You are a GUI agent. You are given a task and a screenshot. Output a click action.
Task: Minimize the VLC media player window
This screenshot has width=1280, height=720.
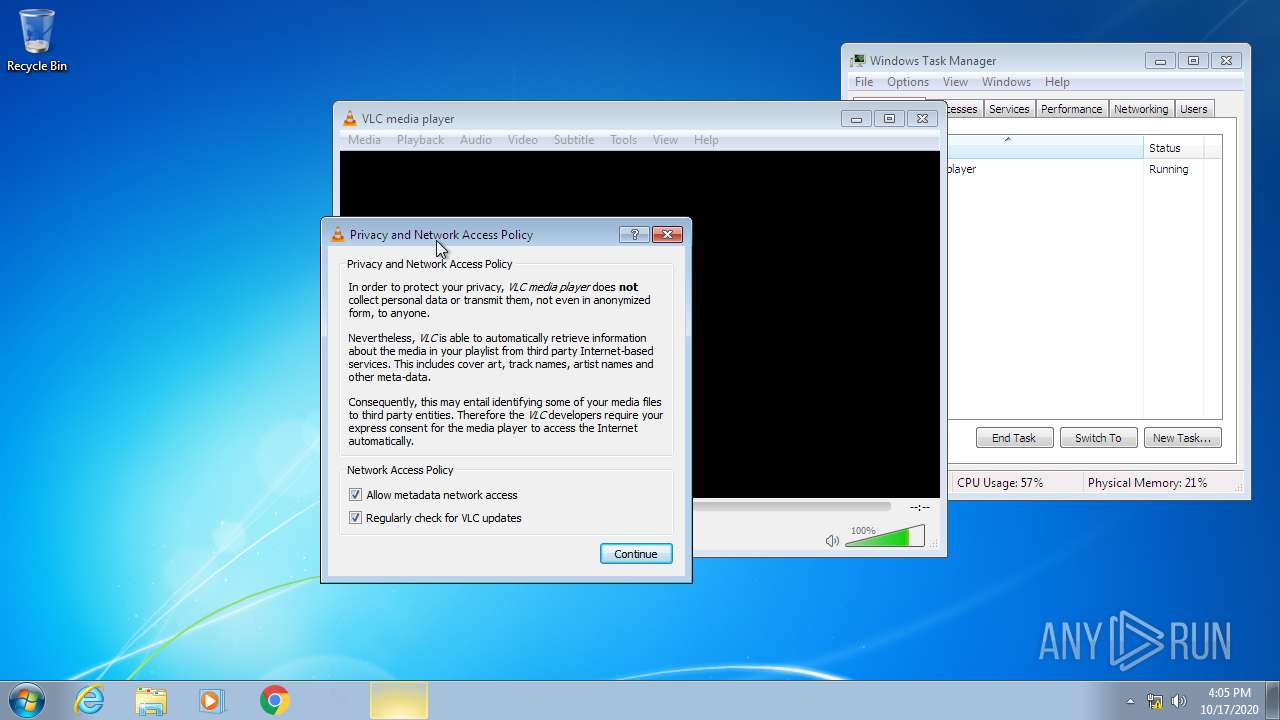tap(856, 118)
